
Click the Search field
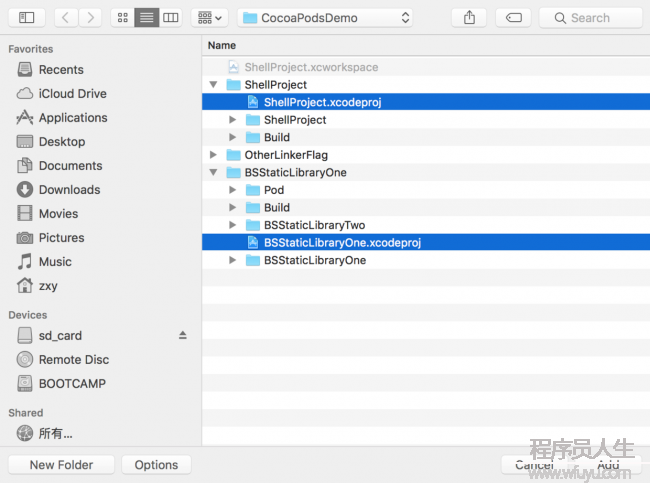point(591,18)
